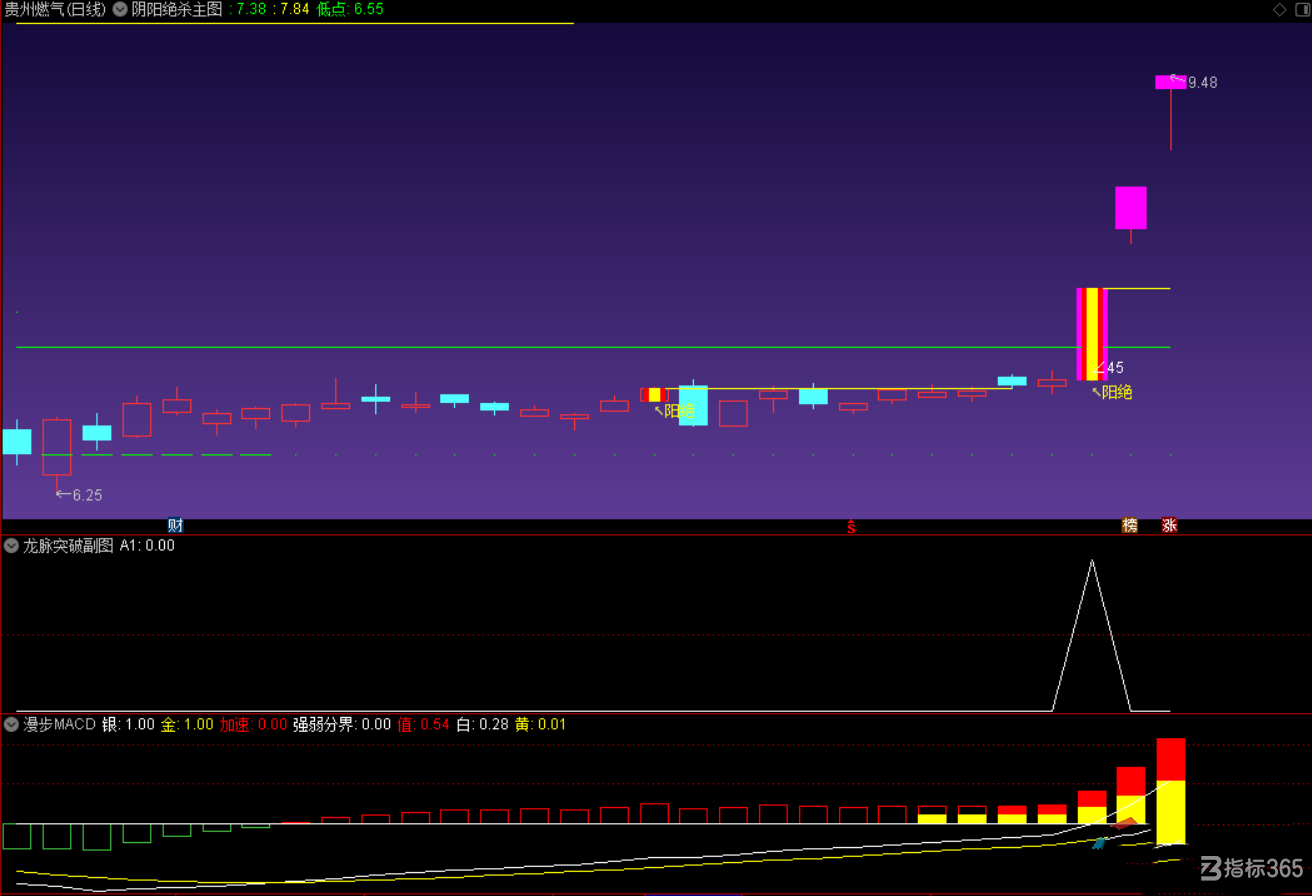Click the 银: 1.00 value
The width and height of the screenshot is (1312, 896).
(x=128, y=724)
